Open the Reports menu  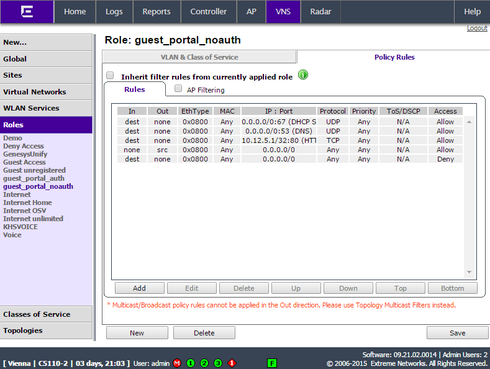click(x=156, y=12)
